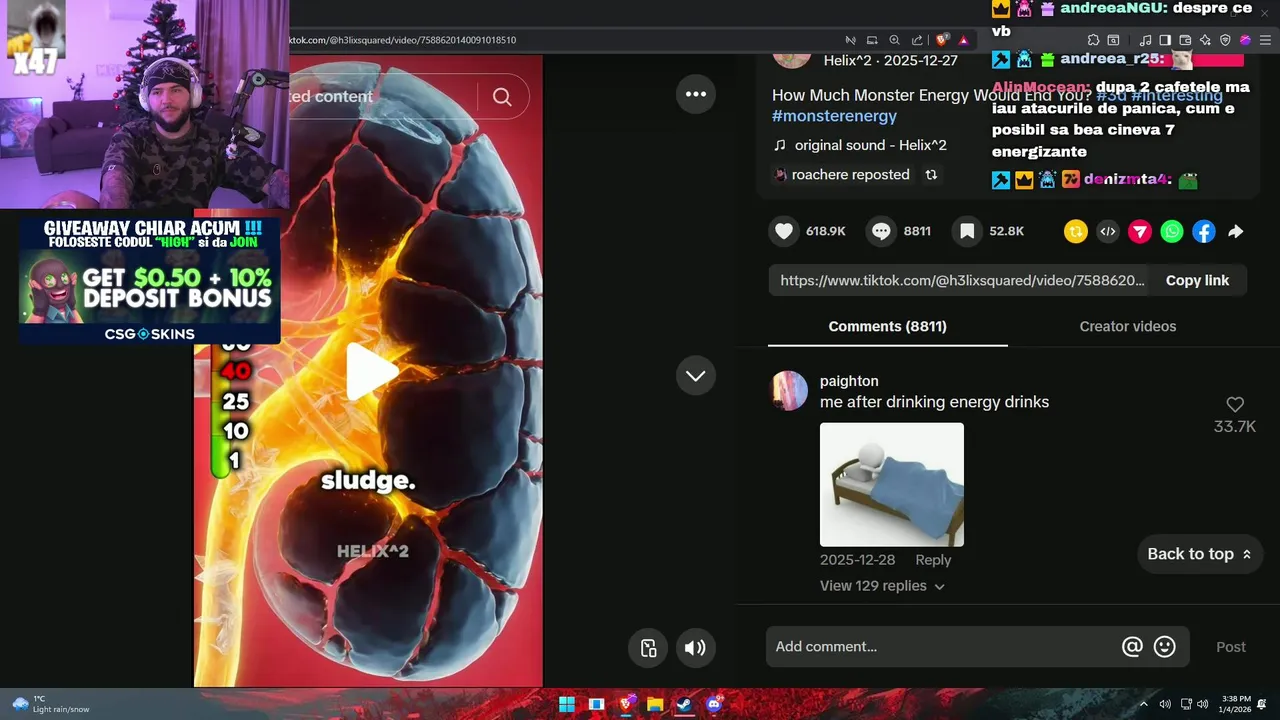
Task: Click the browser address bar URL
Action: [x=403, y=40]
